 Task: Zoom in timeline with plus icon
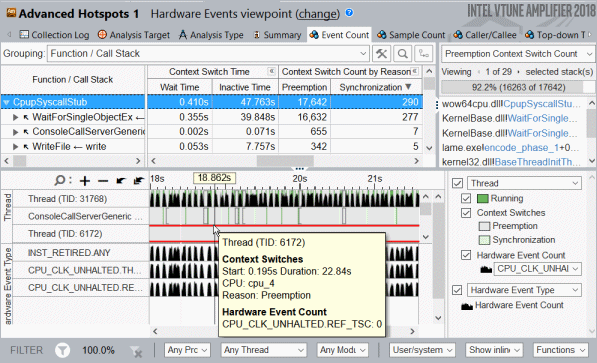85,181
